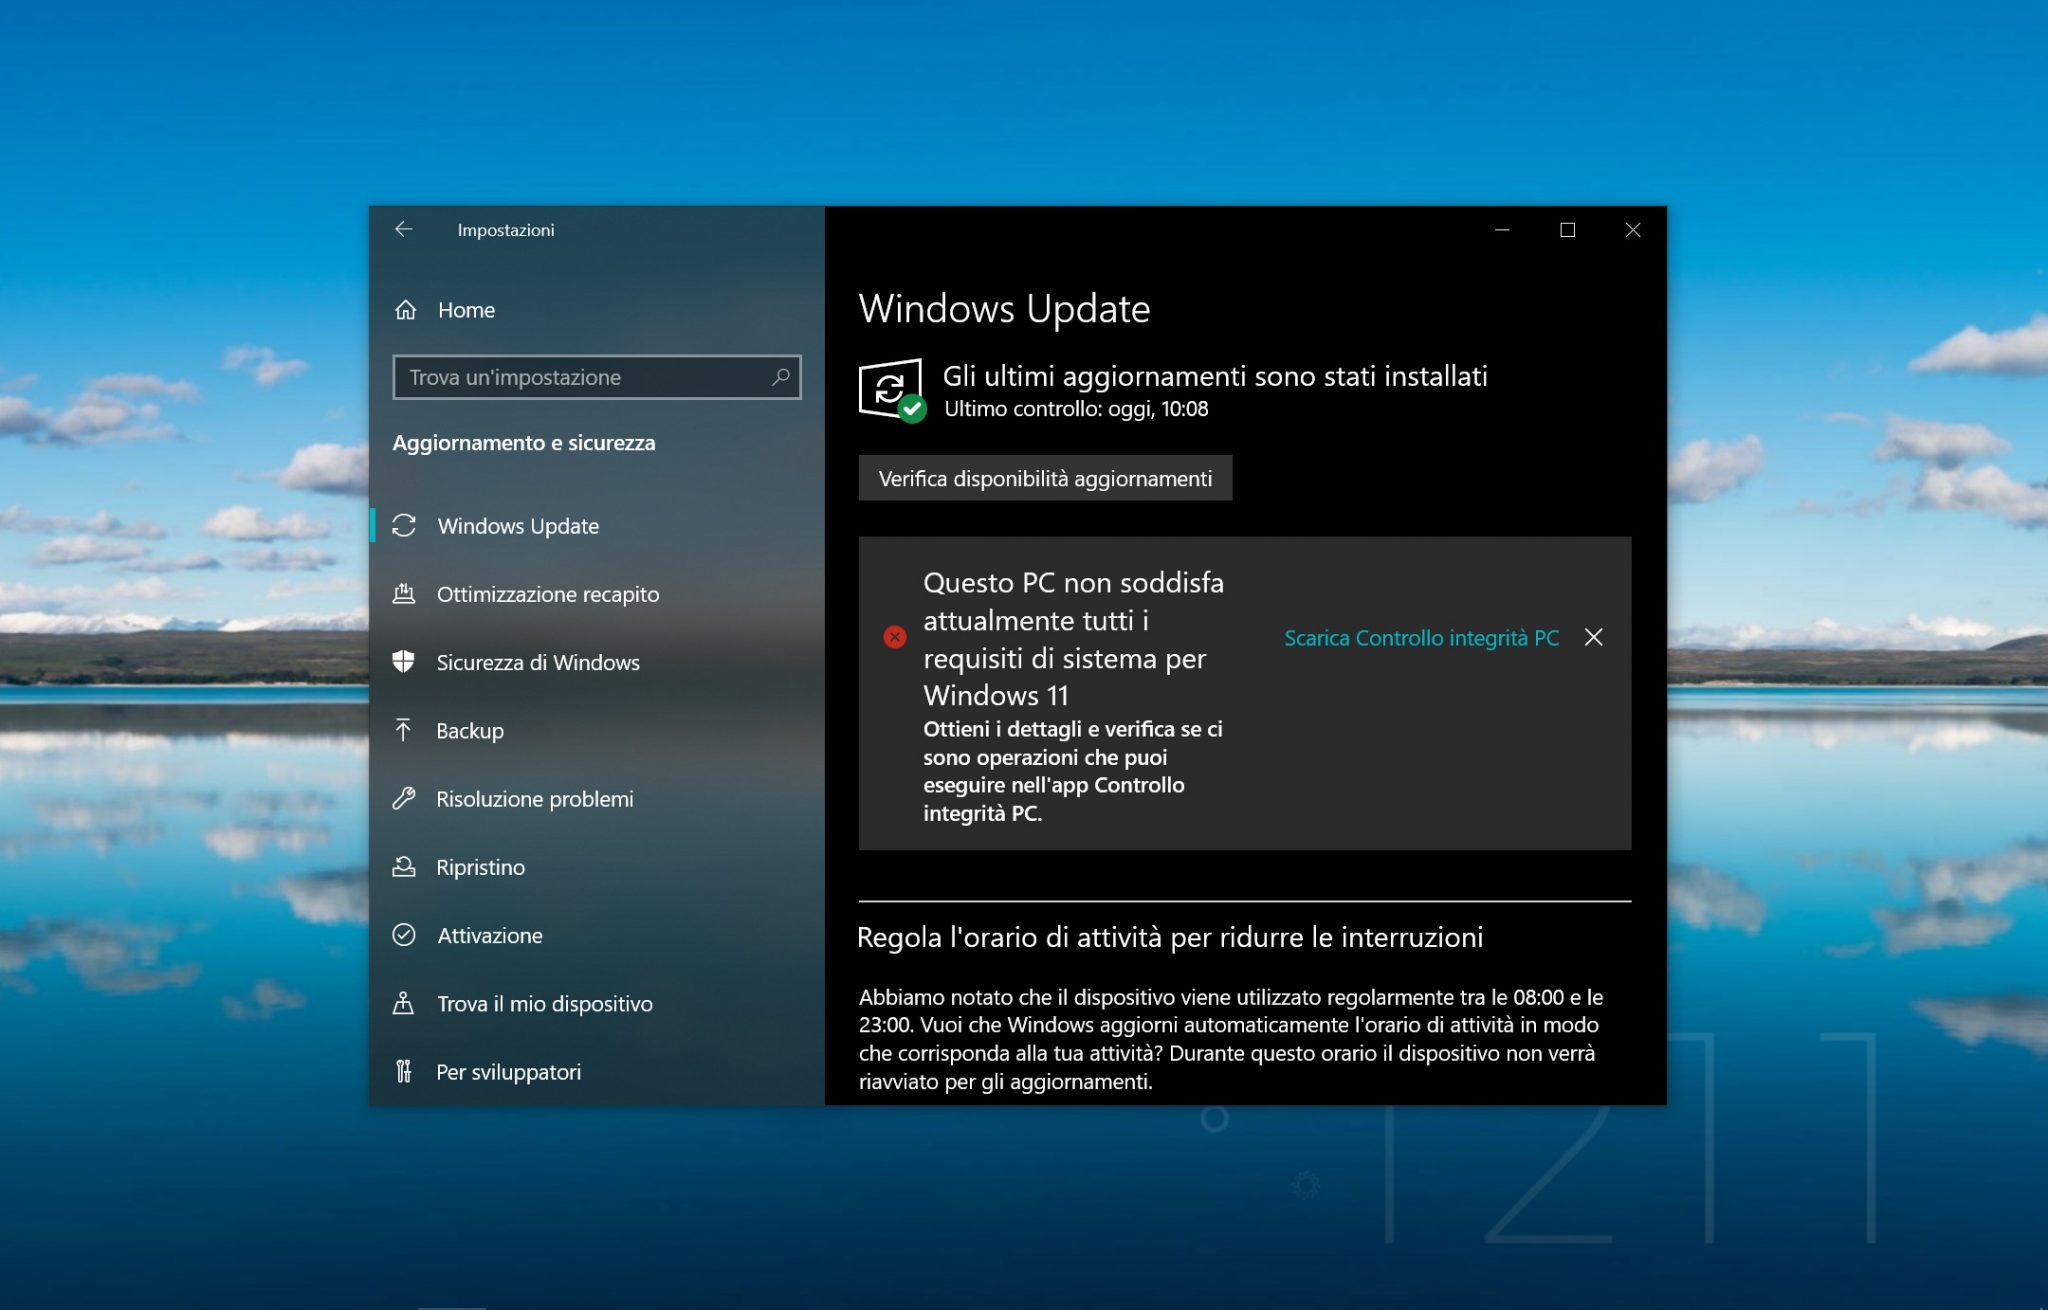This screenshot has height=1310, width=2048.
Task: Click 'Abbiamo notato che il dispositivo' paragraph
Action: coord(1231,1039)
